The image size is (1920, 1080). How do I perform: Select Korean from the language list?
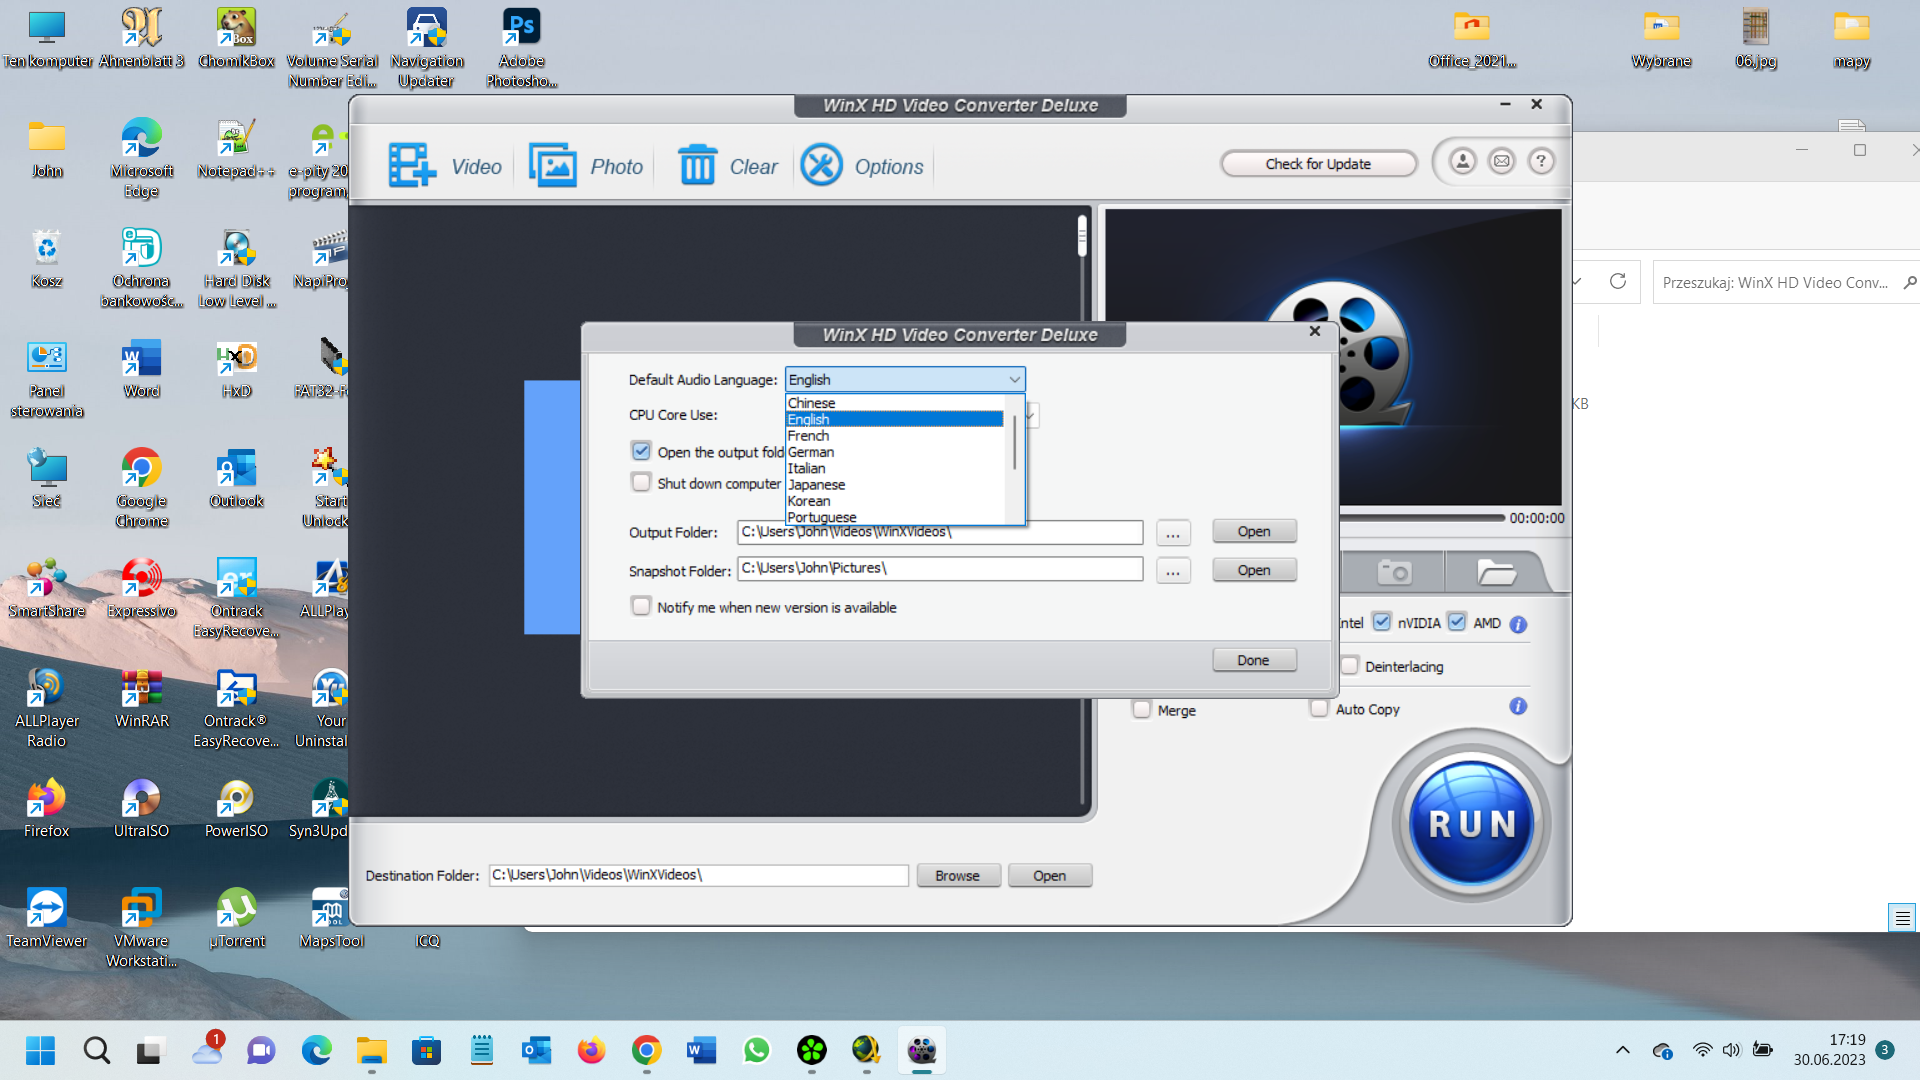[x=894, y=501]
